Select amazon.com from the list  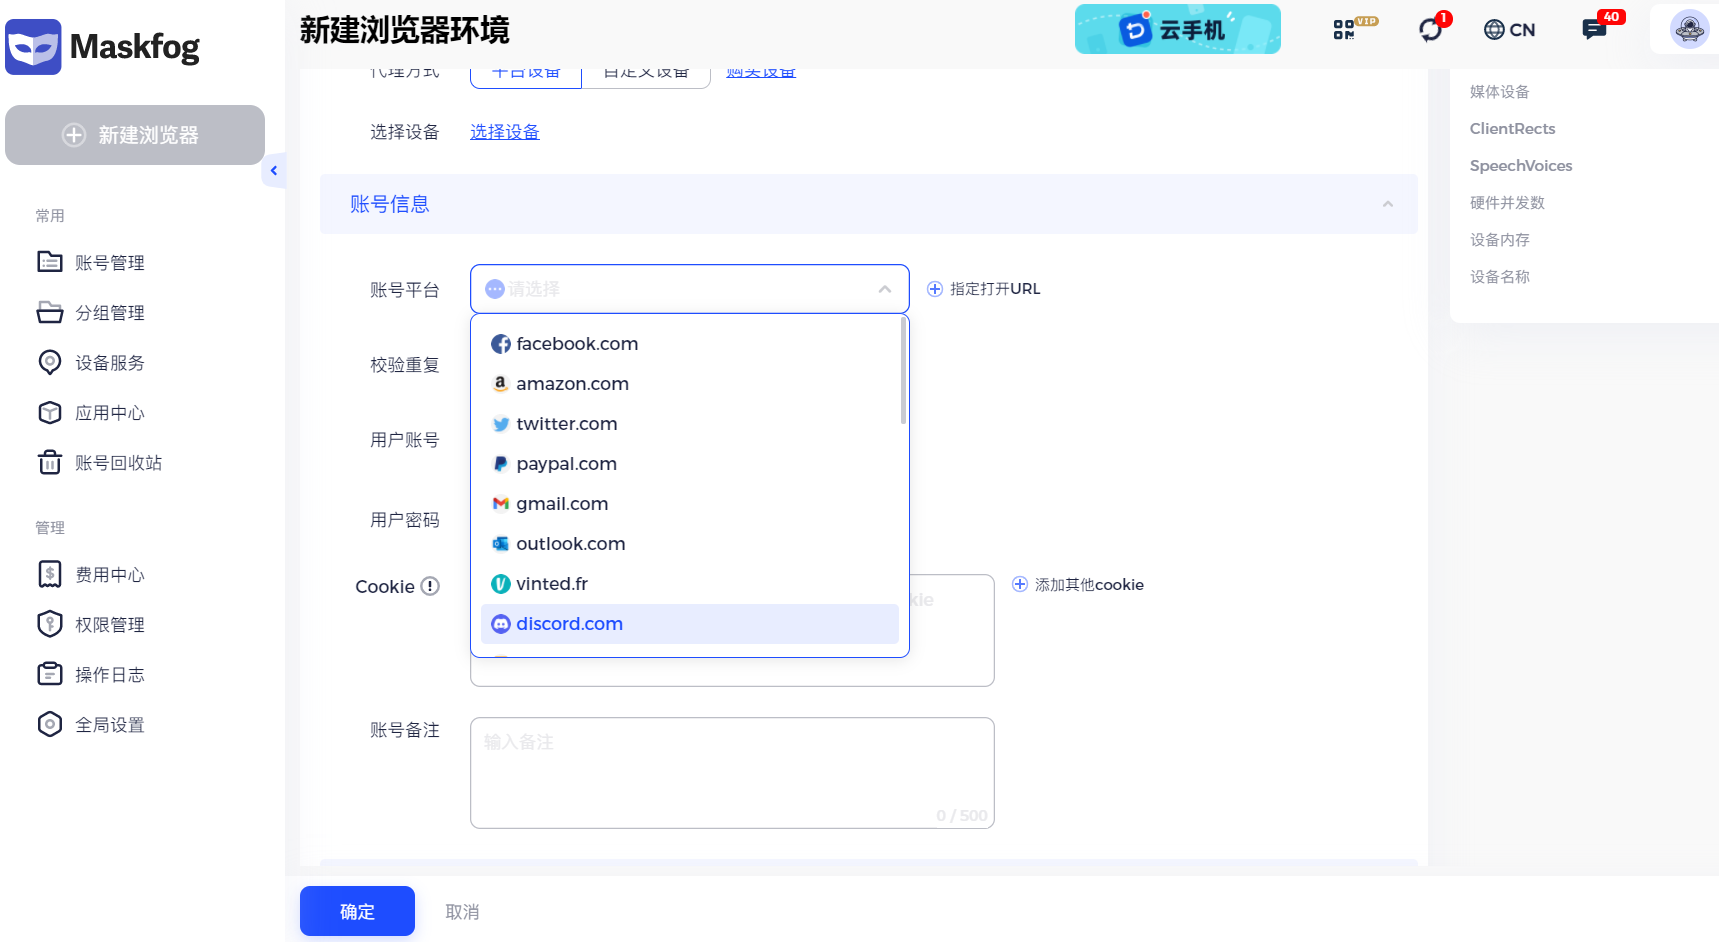click(690, 384)
